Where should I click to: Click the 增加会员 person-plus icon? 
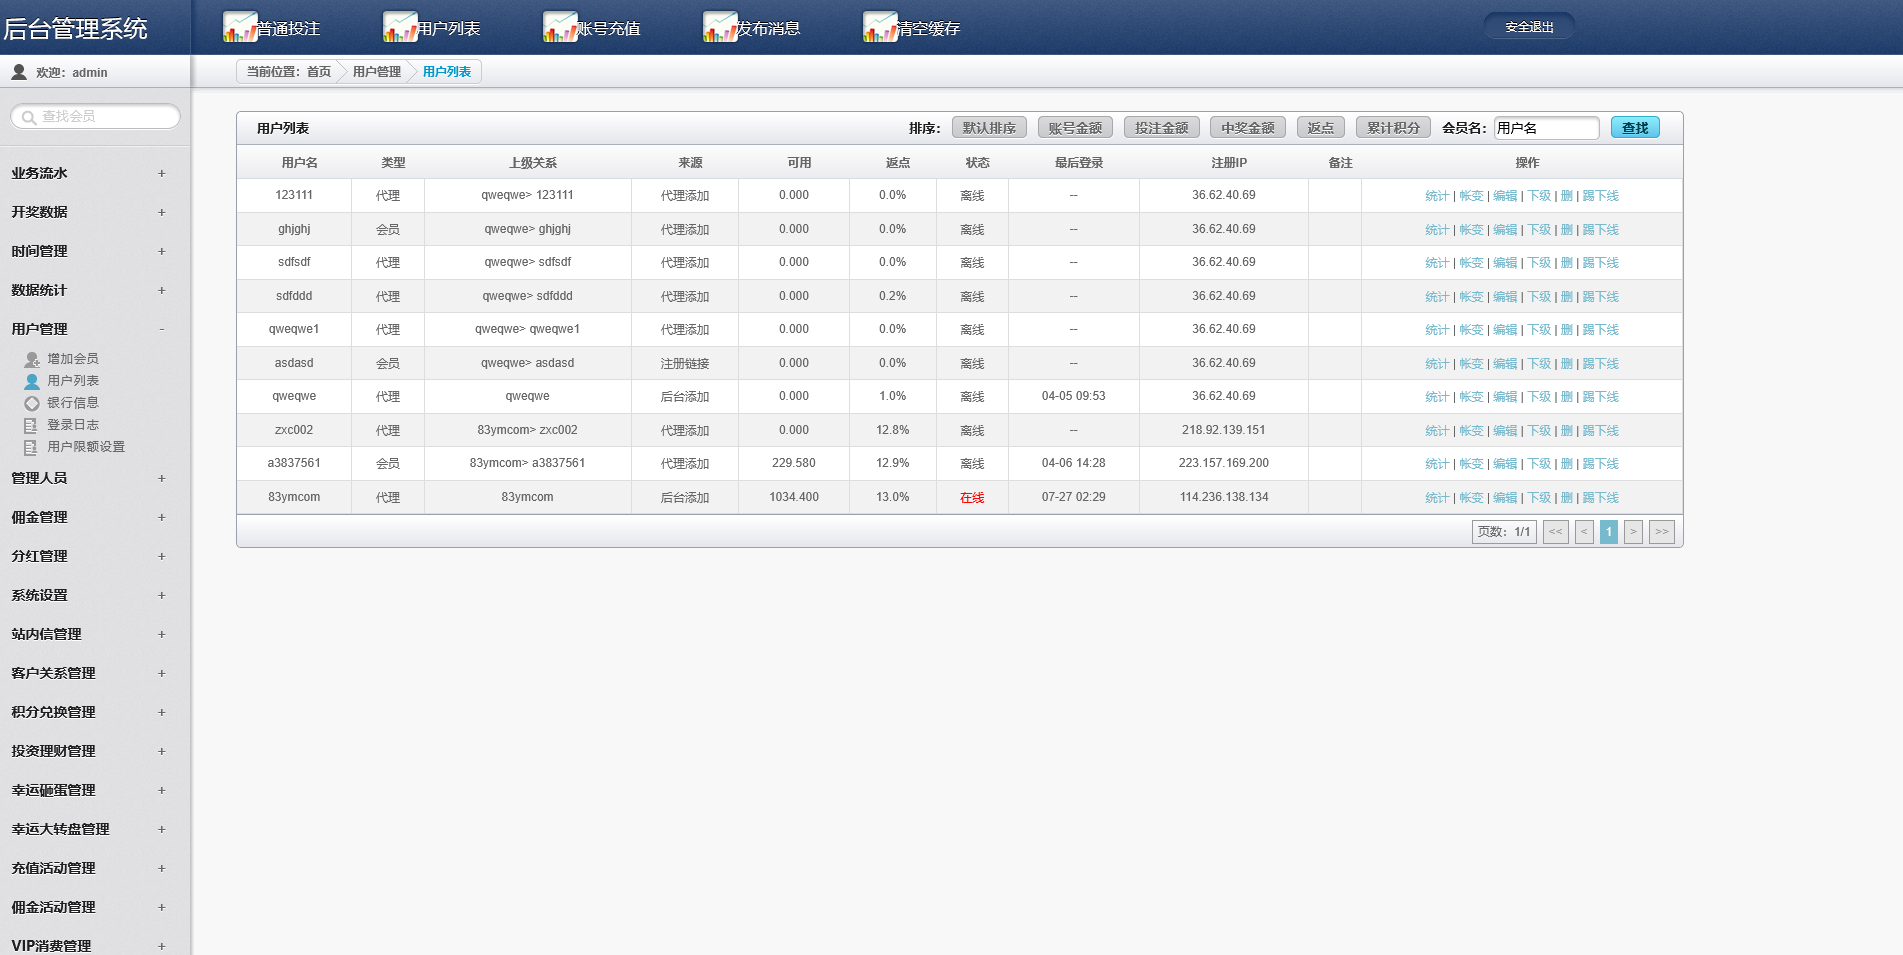32,359
